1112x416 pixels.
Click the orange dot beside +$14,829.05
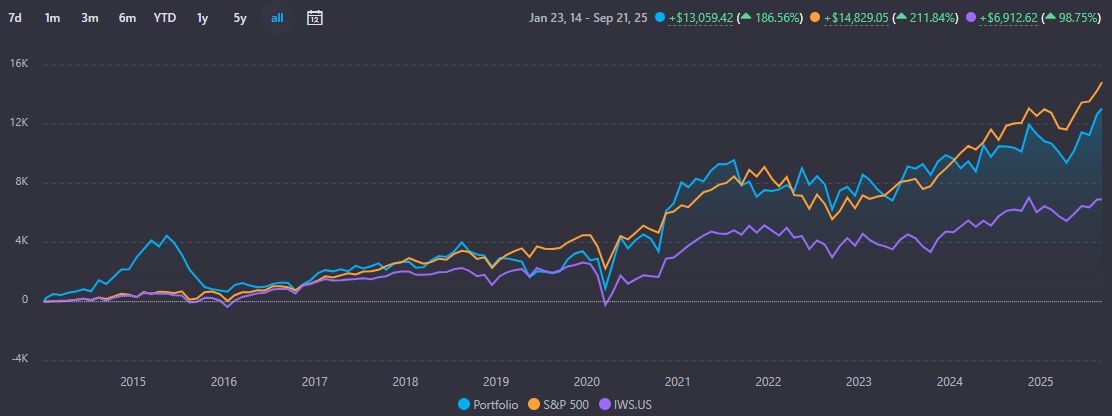[x=816, y=18]
